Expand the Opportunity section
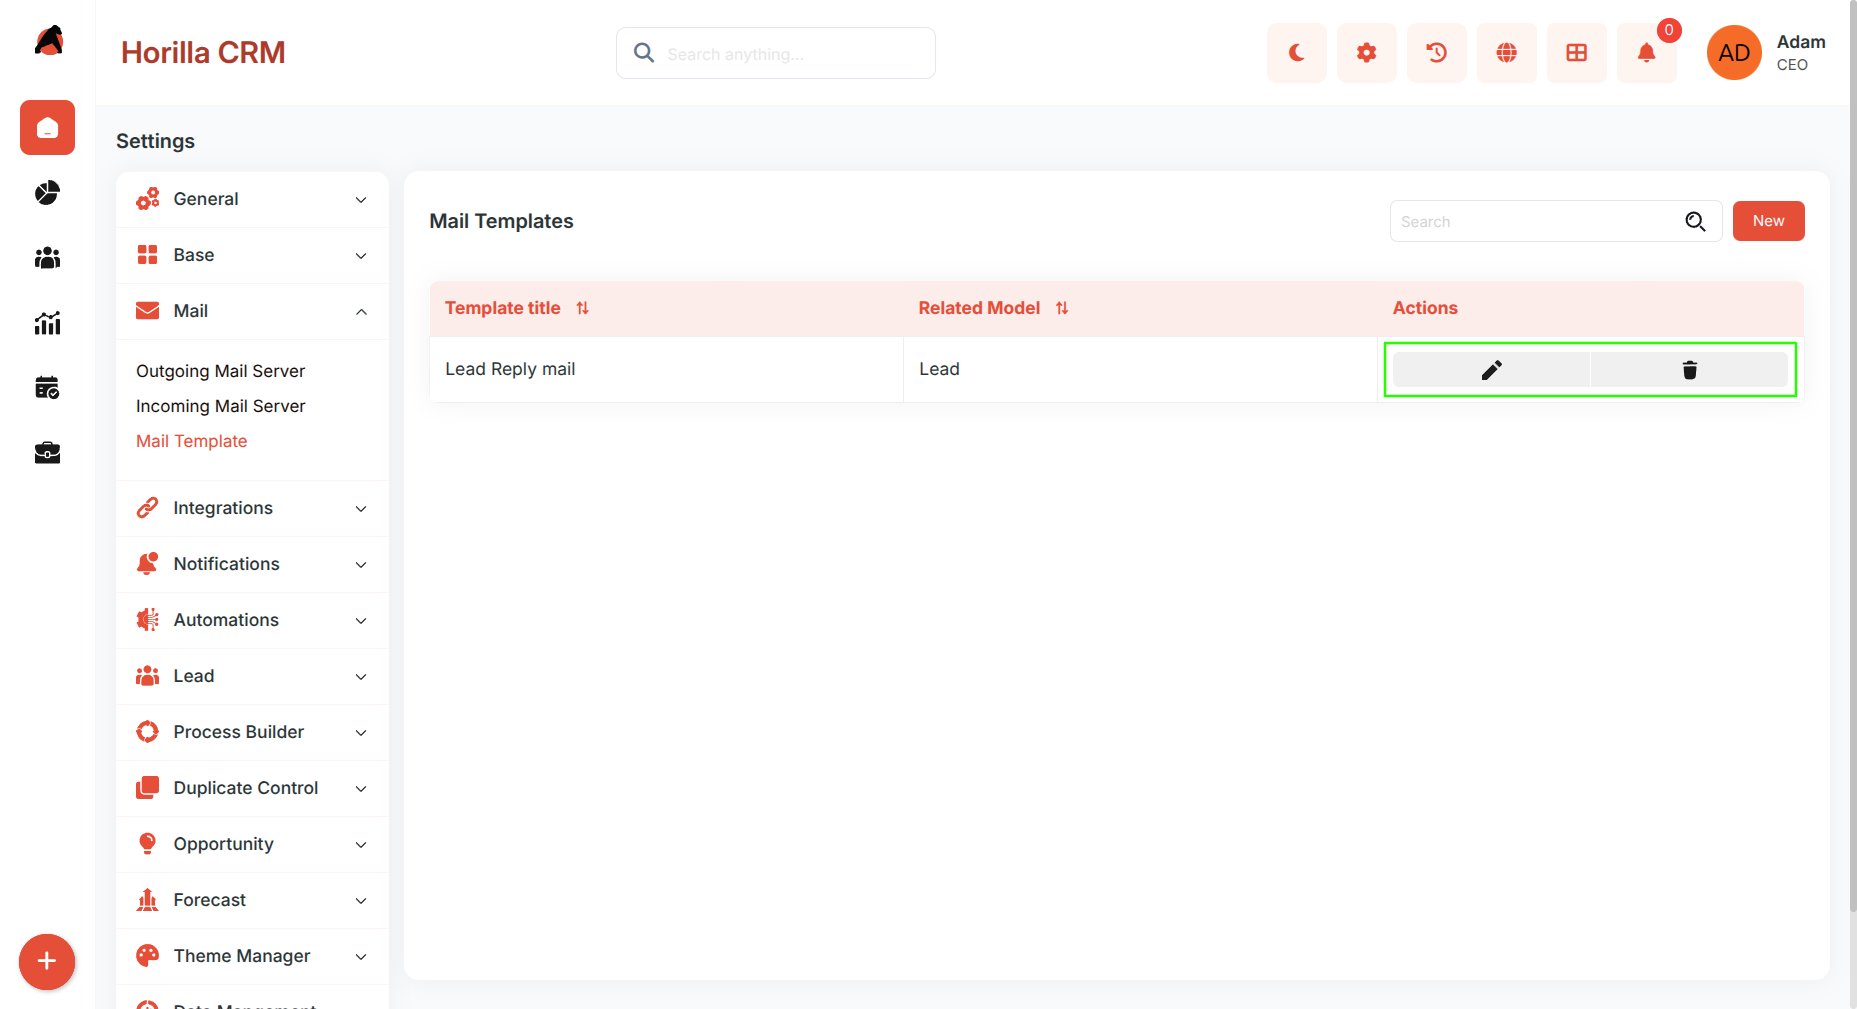This screenshot has height=1009, width=1857. (x=252, y=844)
